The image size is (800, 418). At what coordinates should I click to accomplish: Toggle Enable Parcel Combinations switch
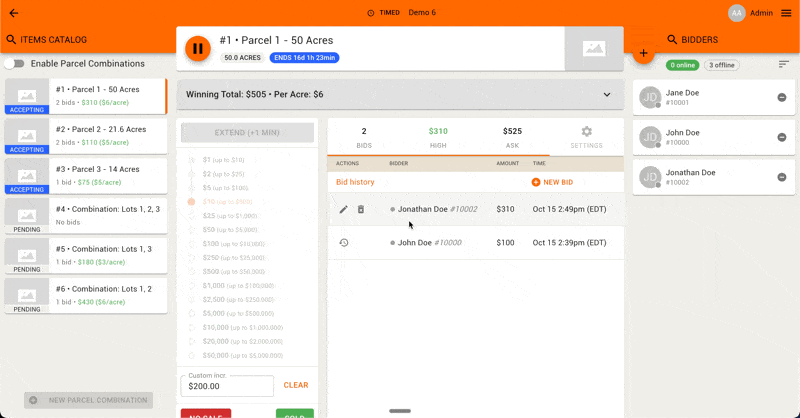(15, 63)
